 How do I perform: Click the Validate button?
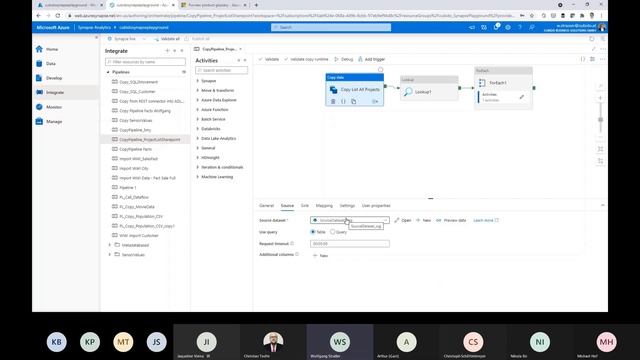click(x=269, y=59)
